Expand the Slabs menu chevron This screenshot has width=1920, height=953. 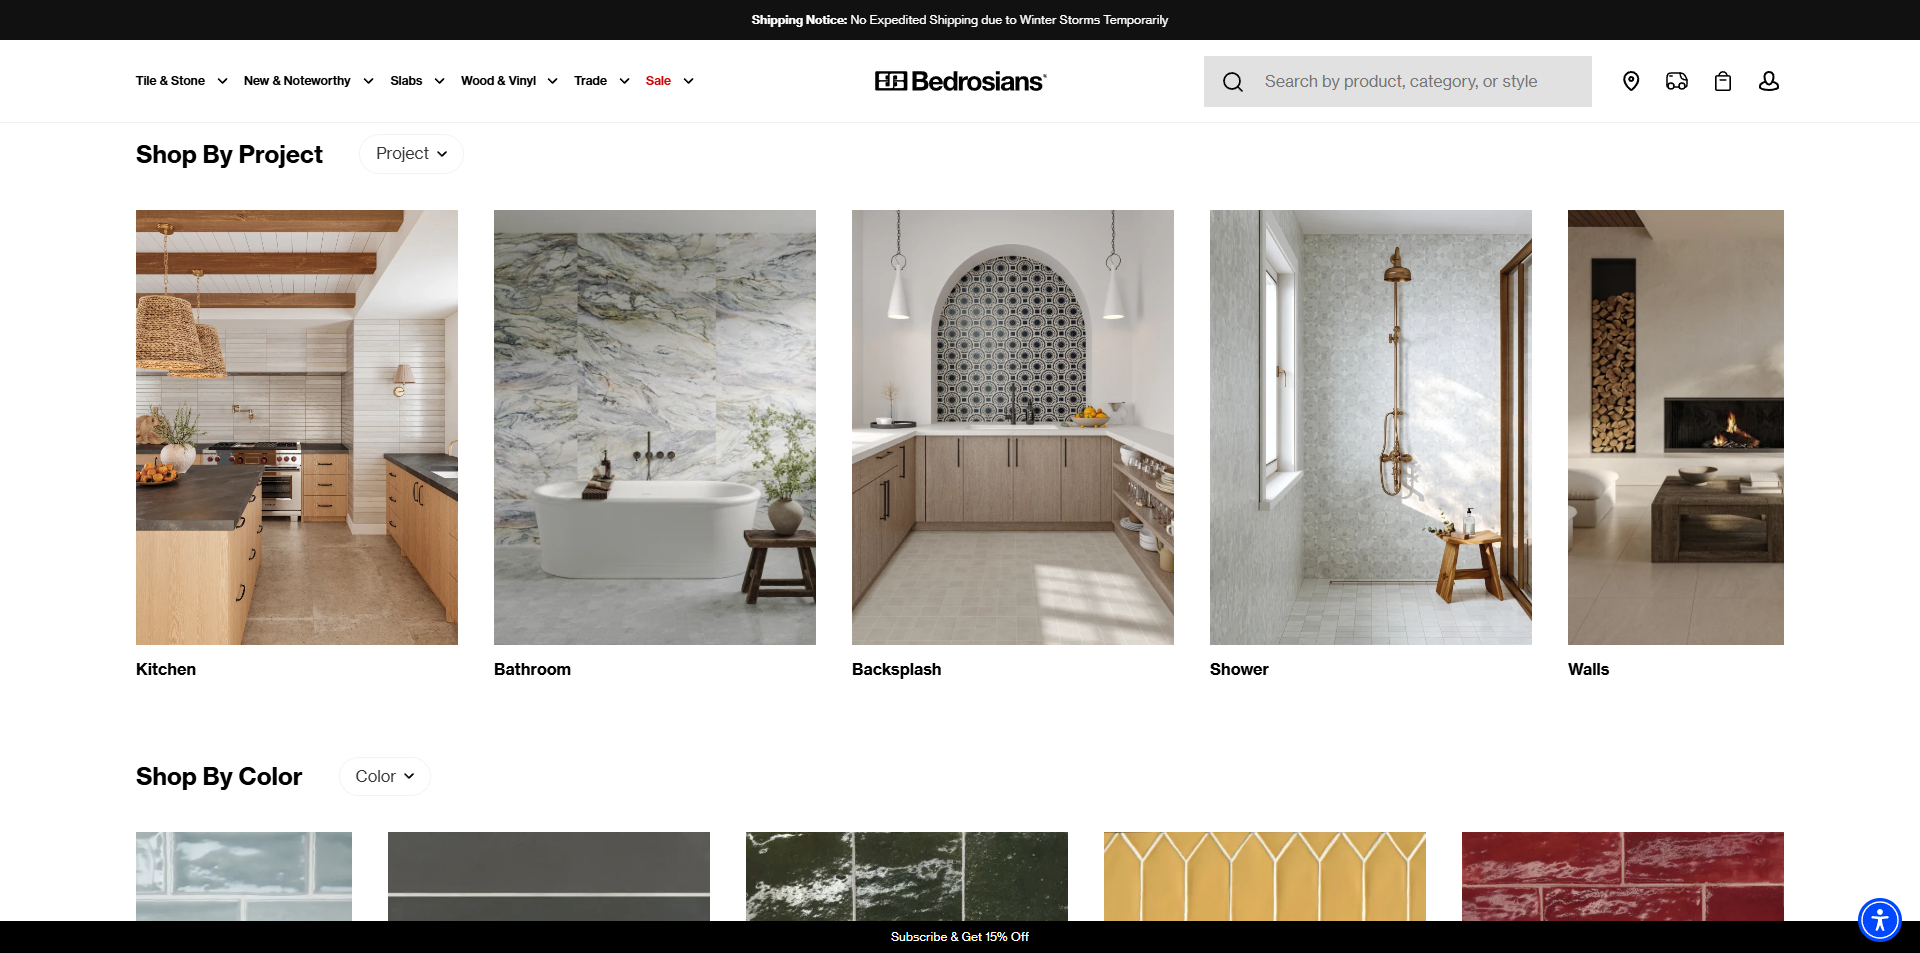(x=437, y=81)
